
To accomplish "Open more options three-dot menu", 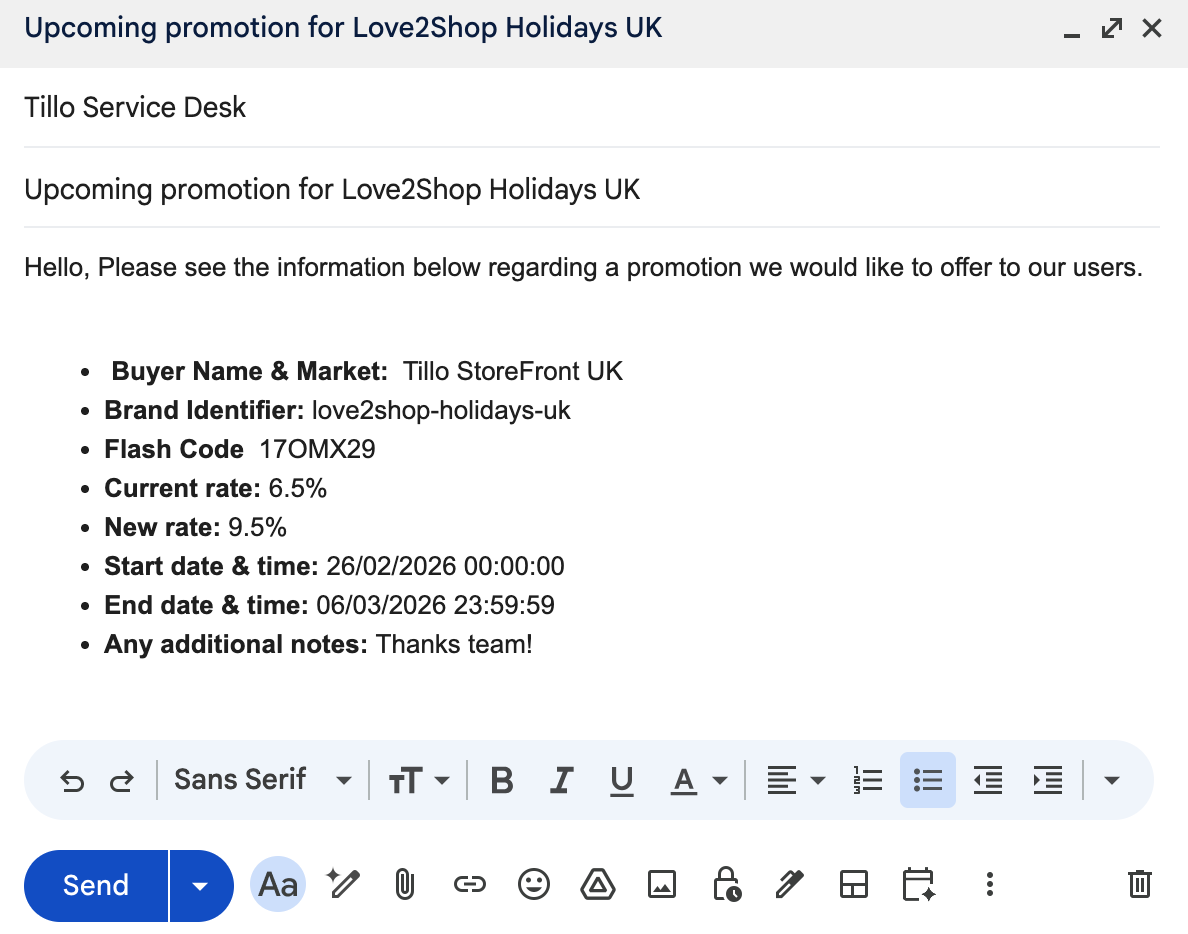I will tap(989, 885).
